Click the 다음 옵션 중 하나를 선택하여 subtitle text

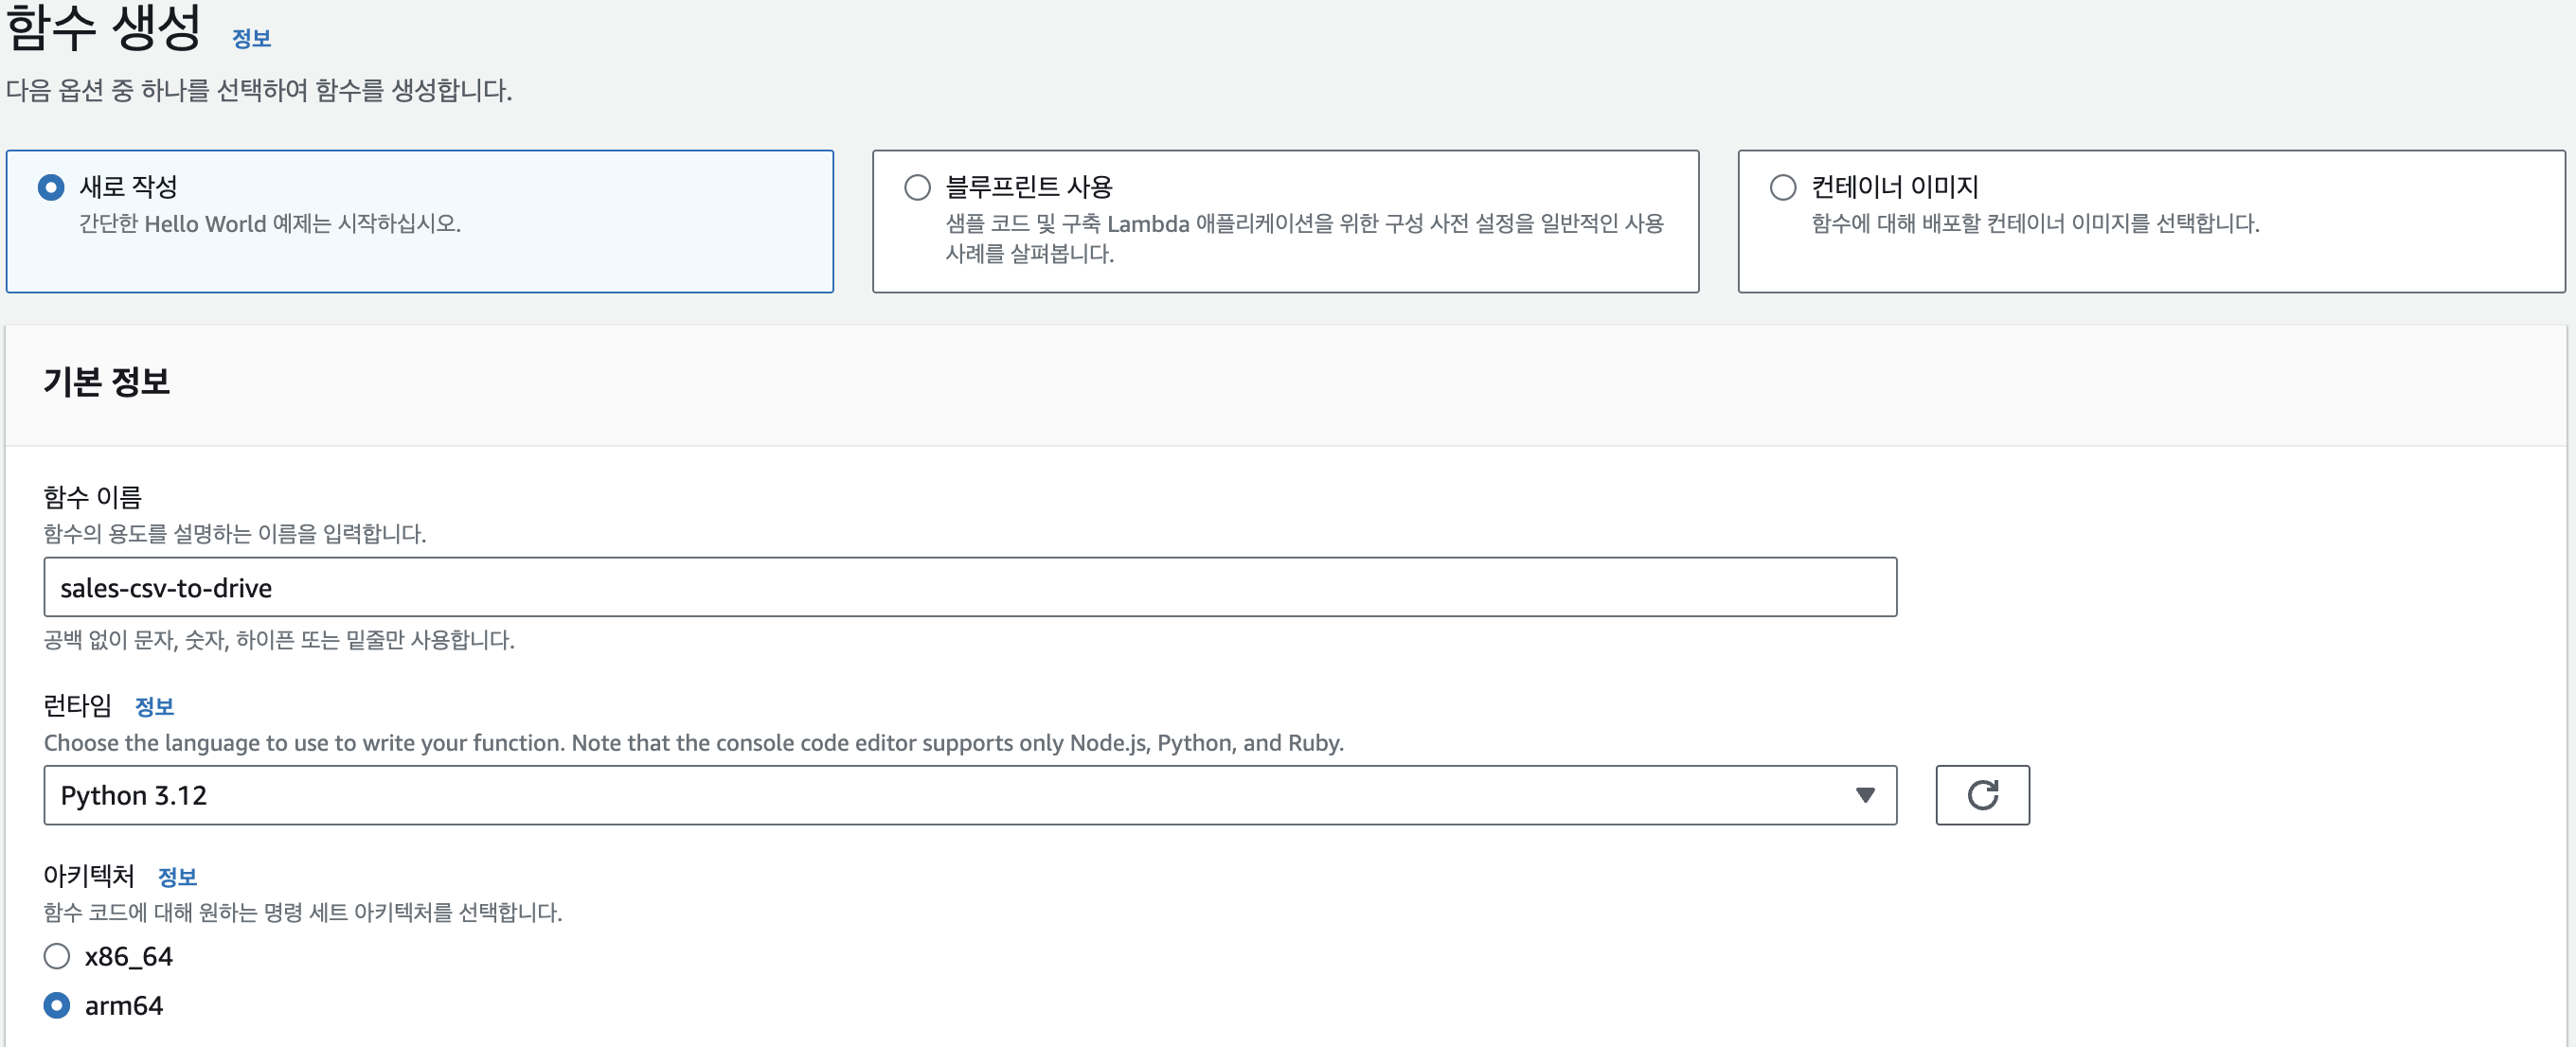click(259, 90)
